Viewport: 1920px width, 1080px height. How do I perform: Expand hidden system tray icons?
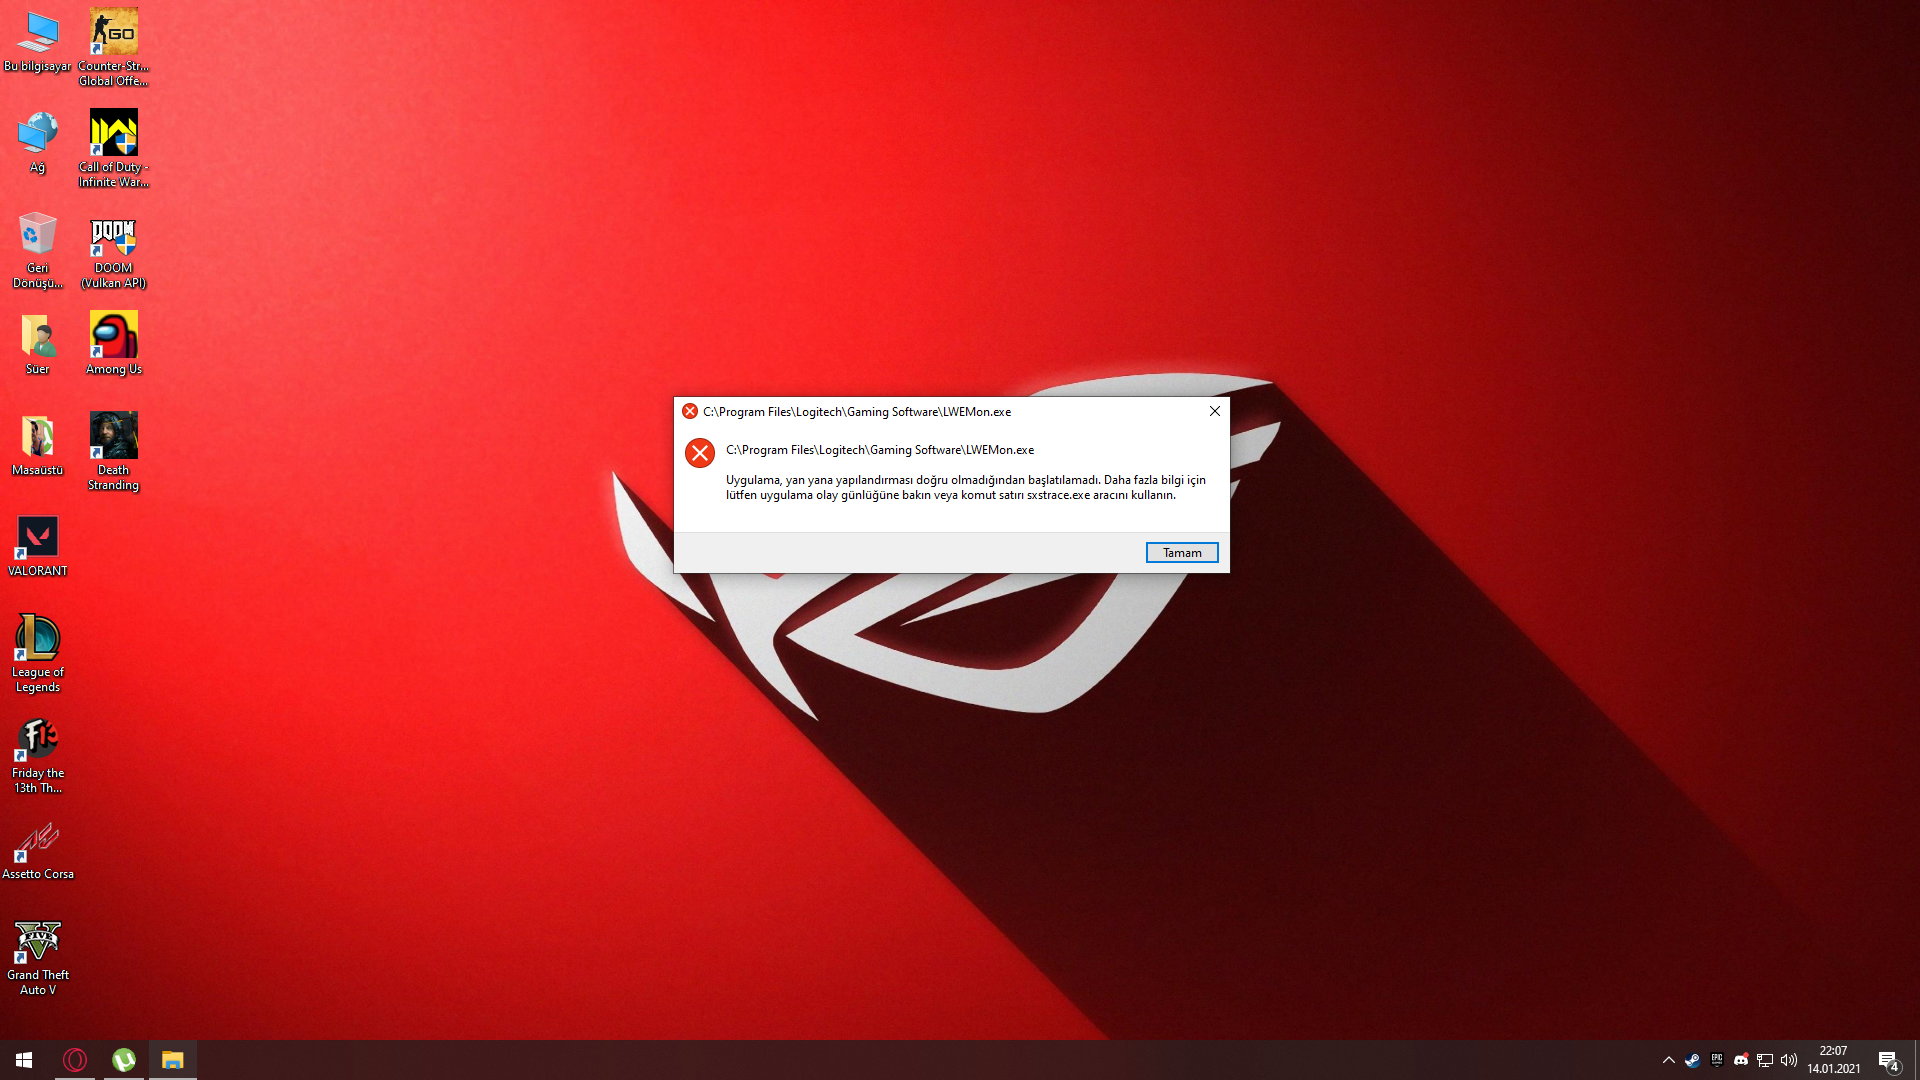pyautogui.click(x=1668, y=1060)
